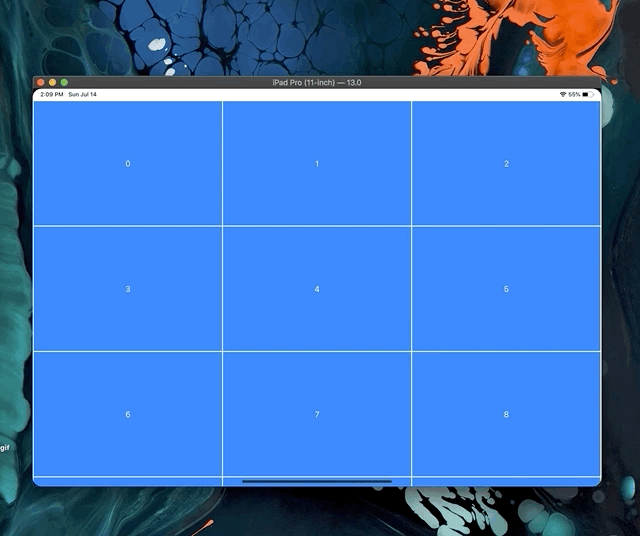The width and height of the screenshot is (640, 536).
Task: Tap the grid cell labeled 8
Action: click(506, 414)
